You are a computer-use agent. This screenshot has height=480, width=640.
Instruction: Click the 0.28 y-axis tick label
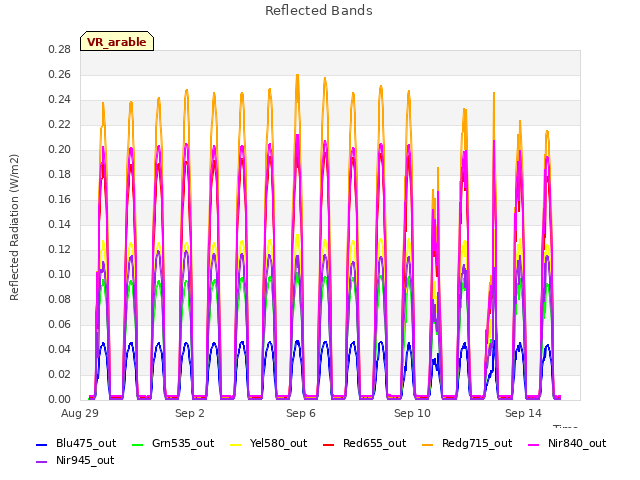[x=60, y=49]
